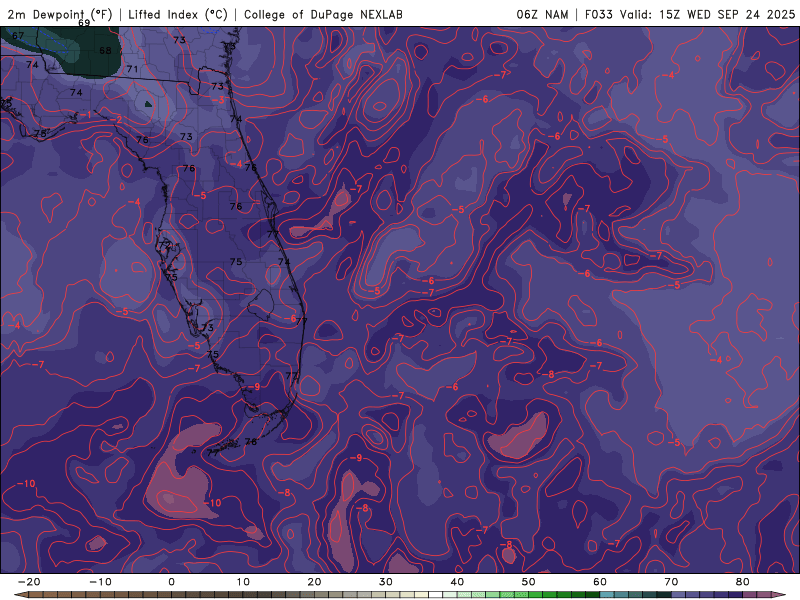Screen dimensions: 800x600
Task: Click the 40 label on the color scale
Action: [x=457, y=582]
